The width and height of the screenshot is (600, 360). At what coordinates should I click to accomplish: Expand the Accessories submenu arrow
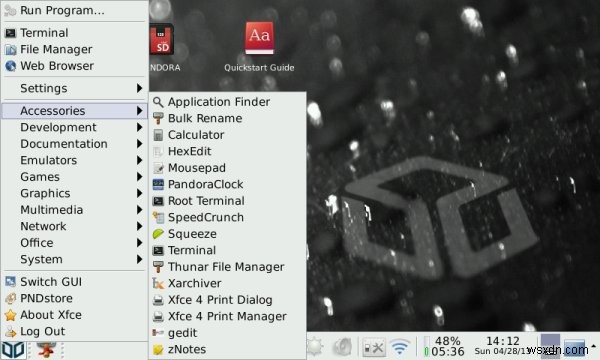click(140, 111)
